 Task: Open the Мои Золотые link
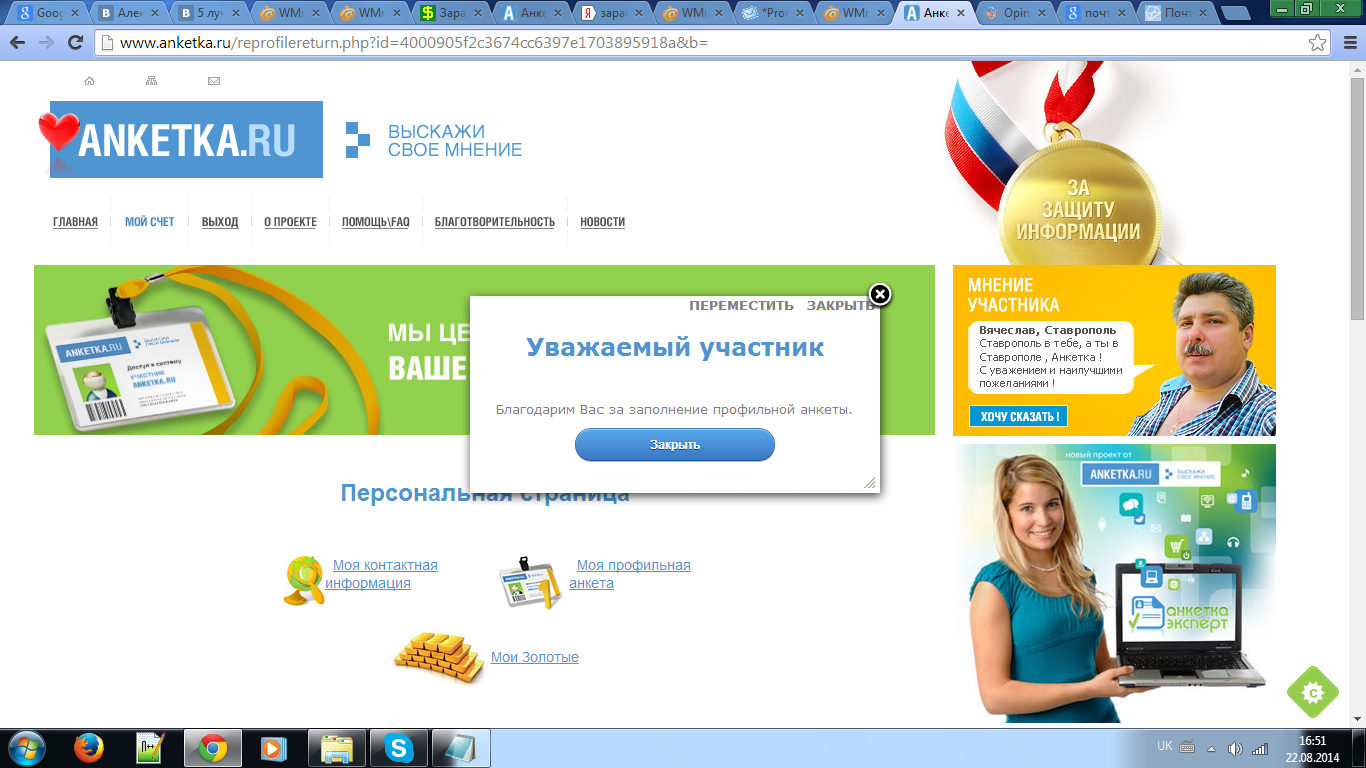click(x=535, y=657)
